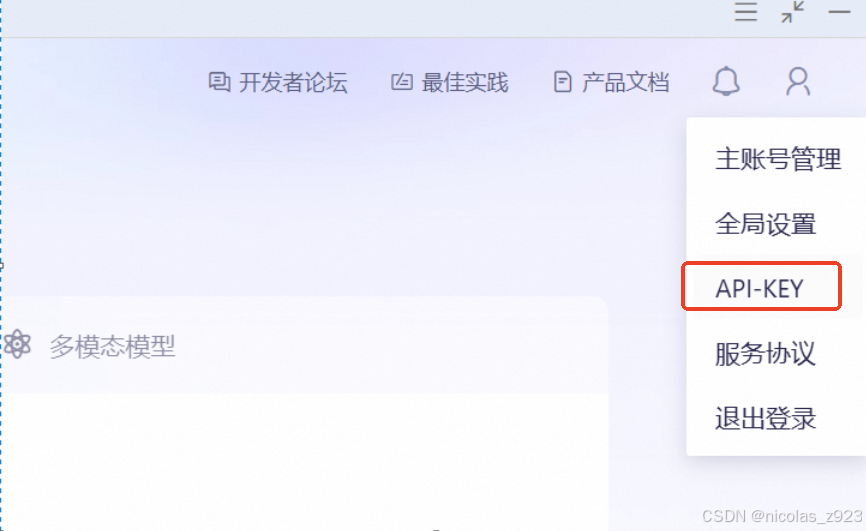Select the 多模态模型 section label

coord(112,347)
